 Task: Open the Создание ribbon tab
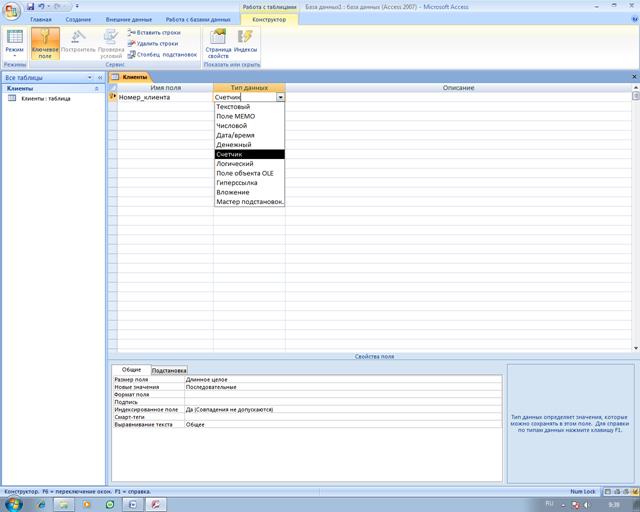pos(78,19)
